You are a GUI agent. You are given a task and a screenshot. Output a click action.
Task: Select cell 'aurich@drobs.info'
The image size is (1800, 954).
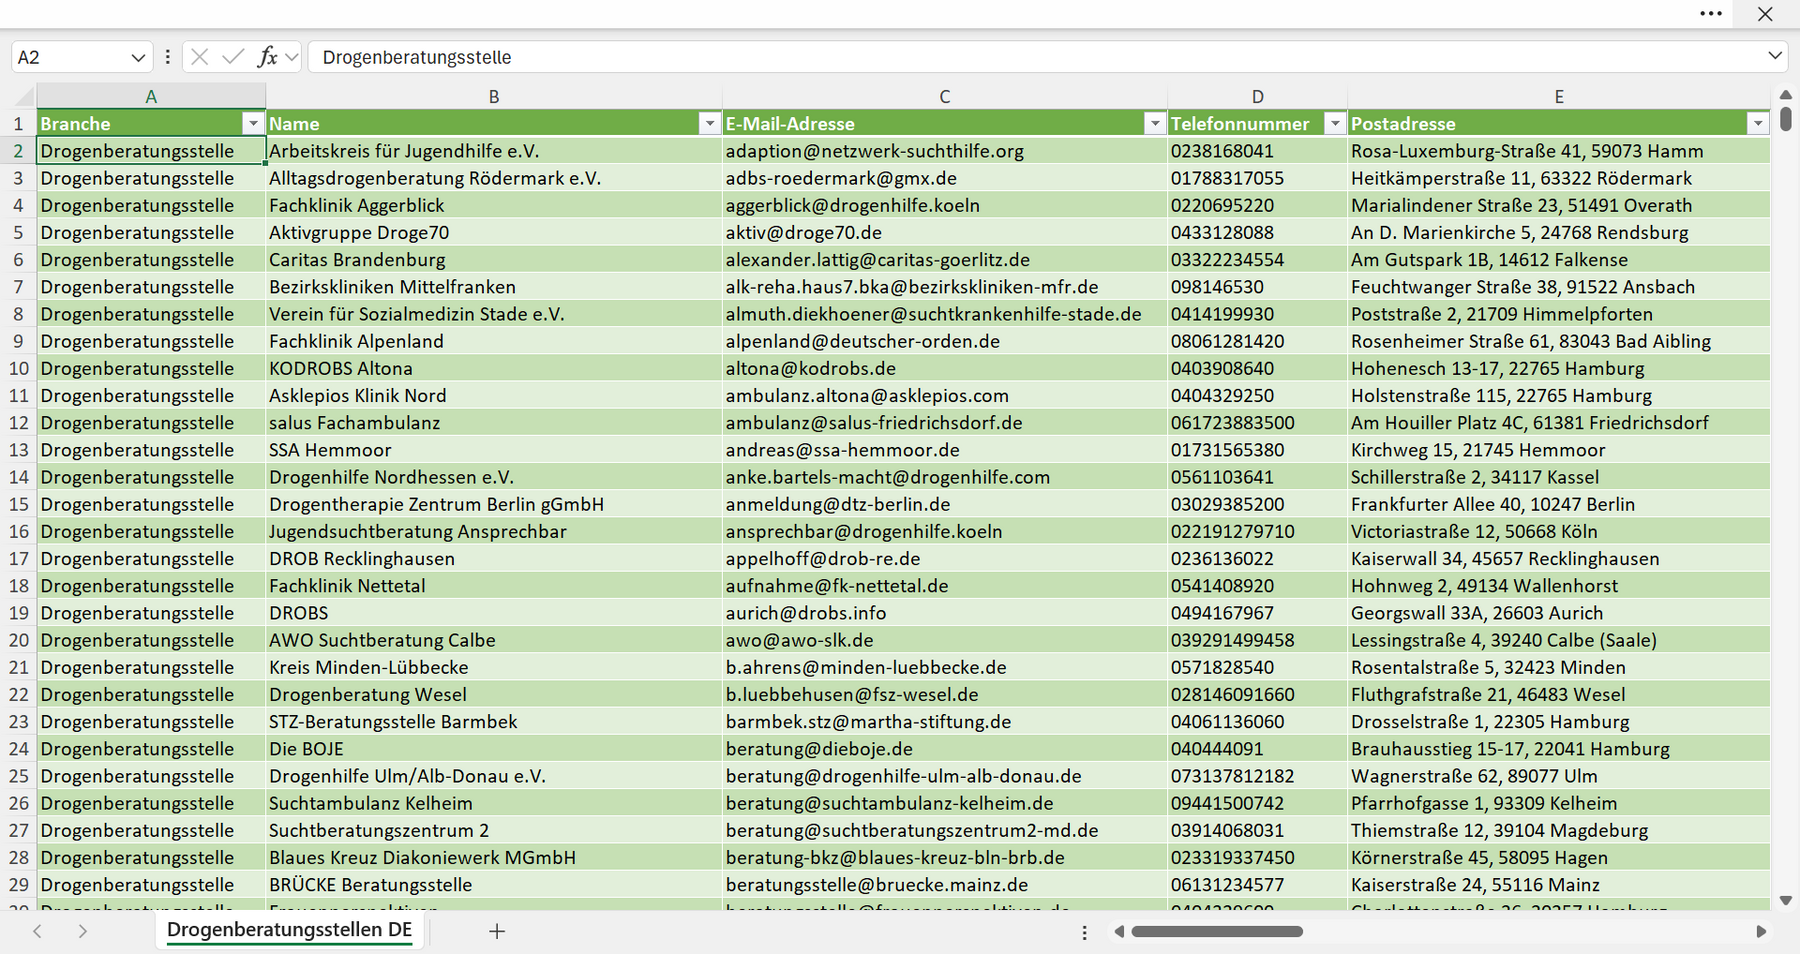point(944,612)
